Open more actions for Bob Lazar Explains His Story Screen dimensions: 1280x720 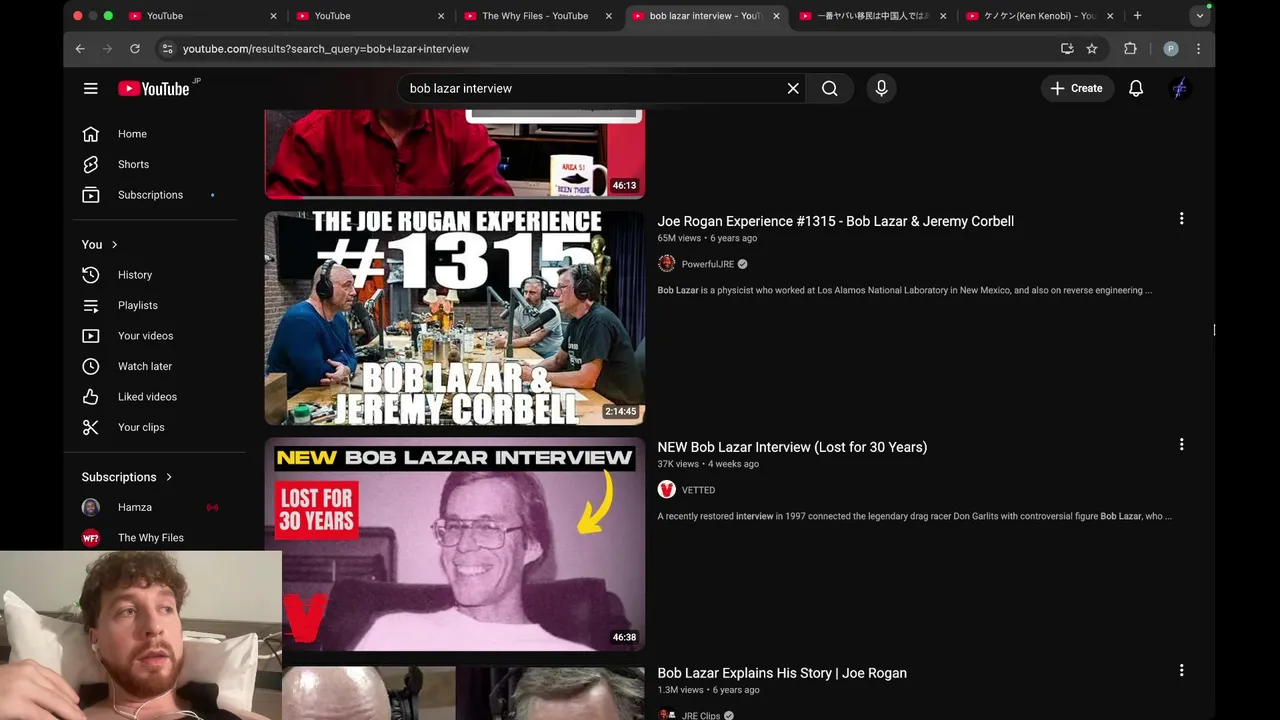1181,671
